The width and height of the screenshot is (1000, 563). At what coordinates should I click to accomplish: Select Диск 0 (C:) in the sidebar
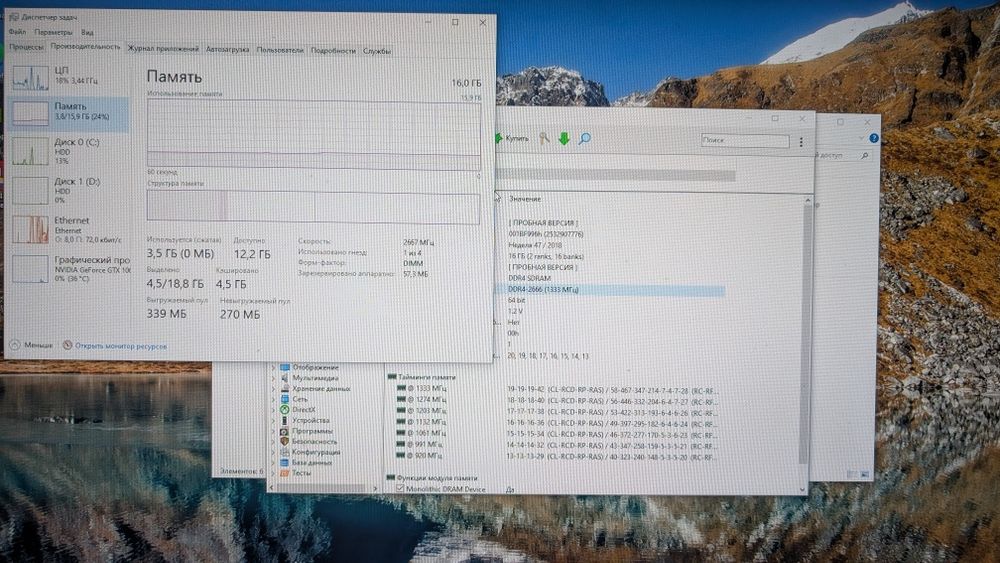click(x=69, y=151)
